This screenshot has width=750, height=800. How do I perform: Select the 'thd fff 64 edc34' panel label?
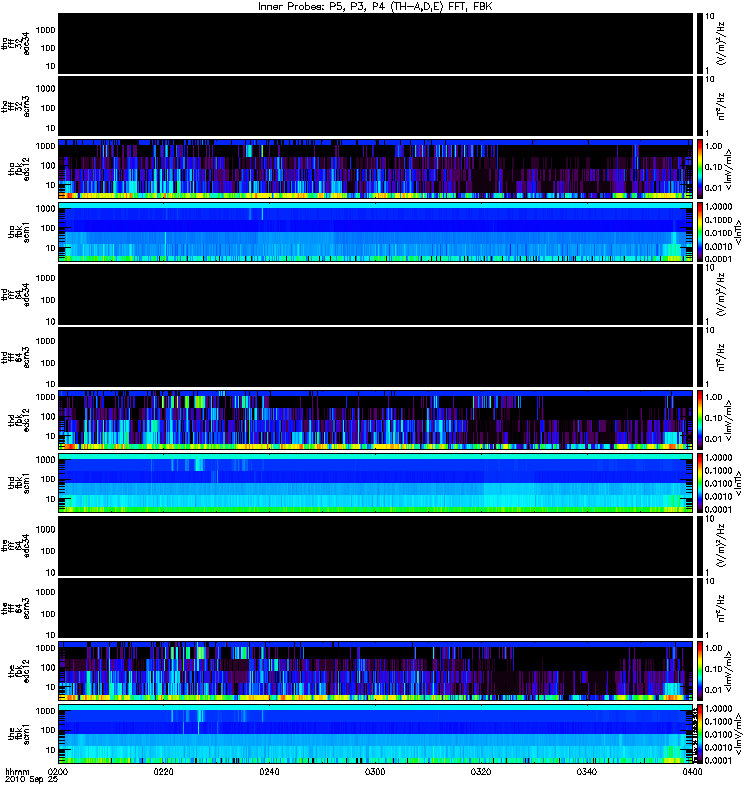(16, 295)
